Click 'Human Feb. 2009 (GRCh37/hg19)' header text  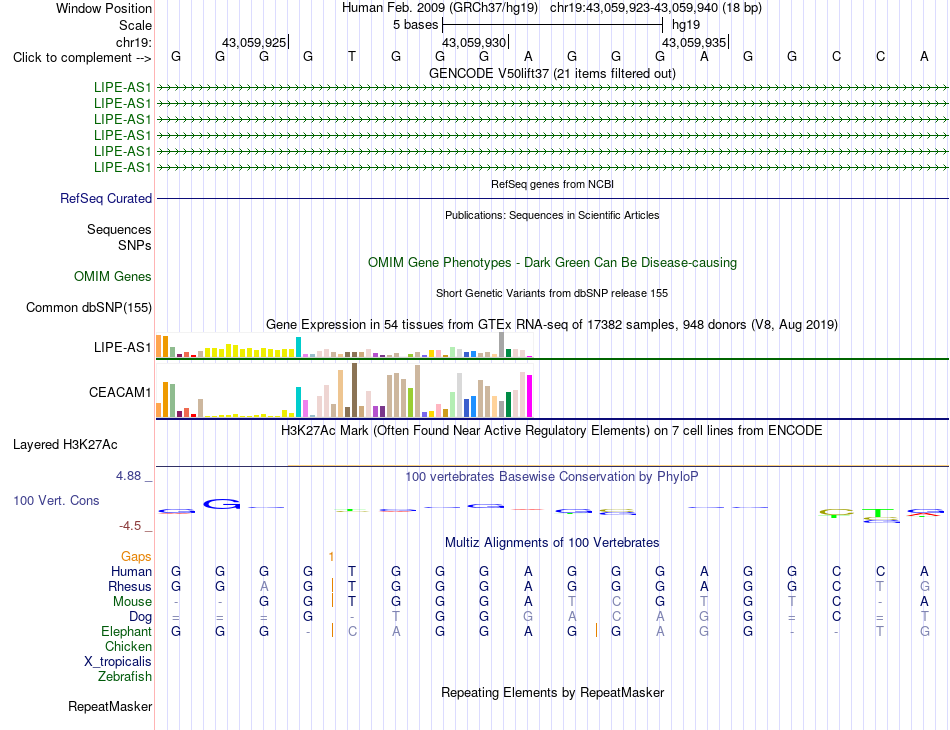[x=440, y=8]
